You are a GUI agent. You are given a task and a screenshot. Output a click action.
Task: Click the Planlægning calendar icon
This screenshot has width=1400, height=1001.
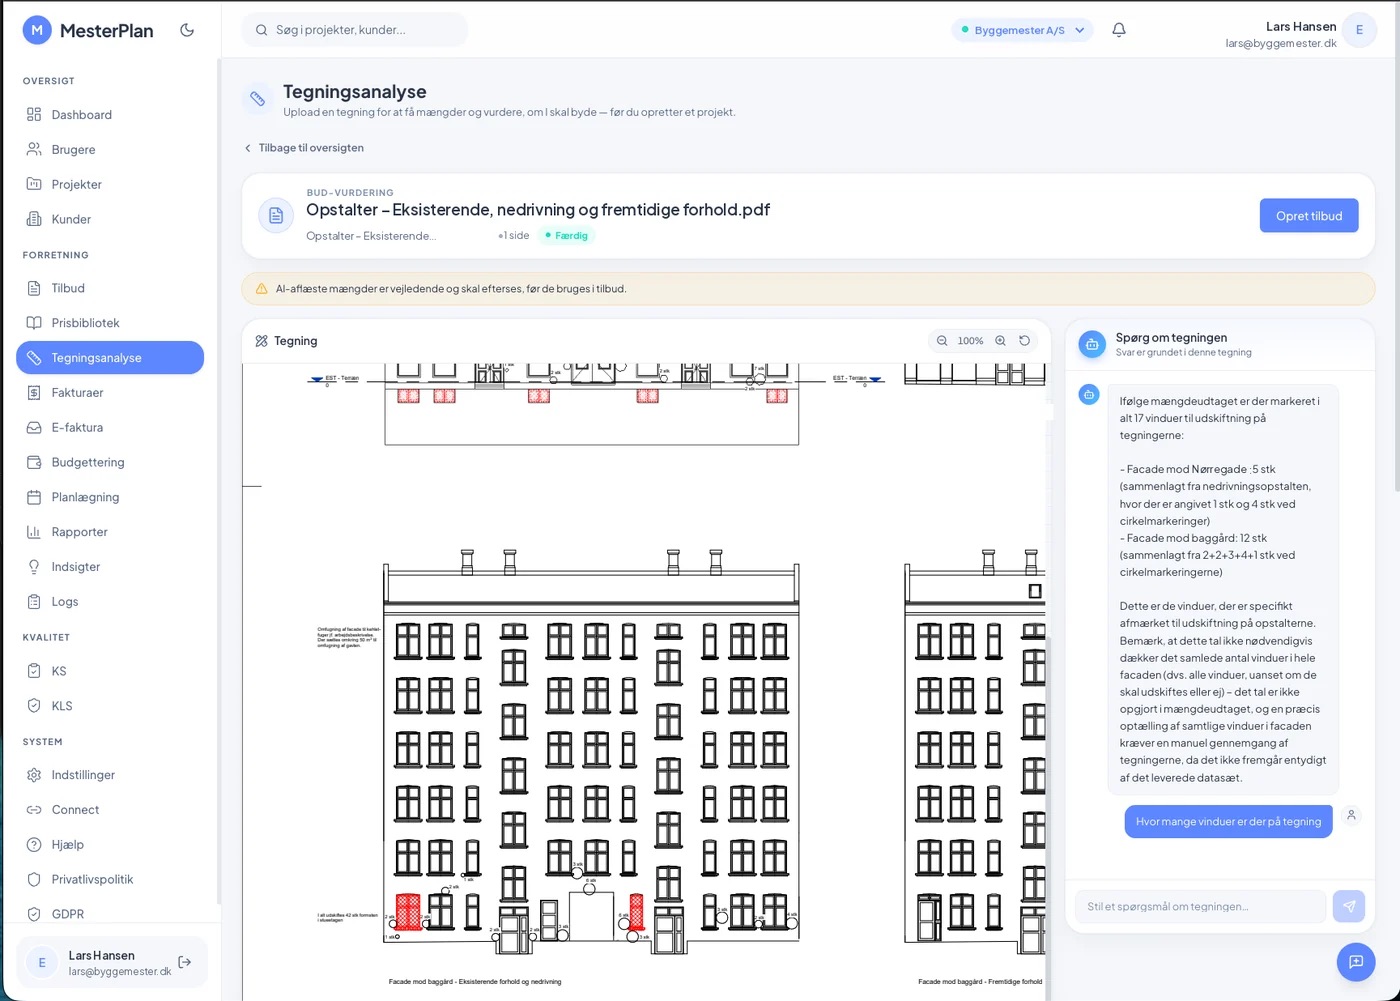(34, 497)
